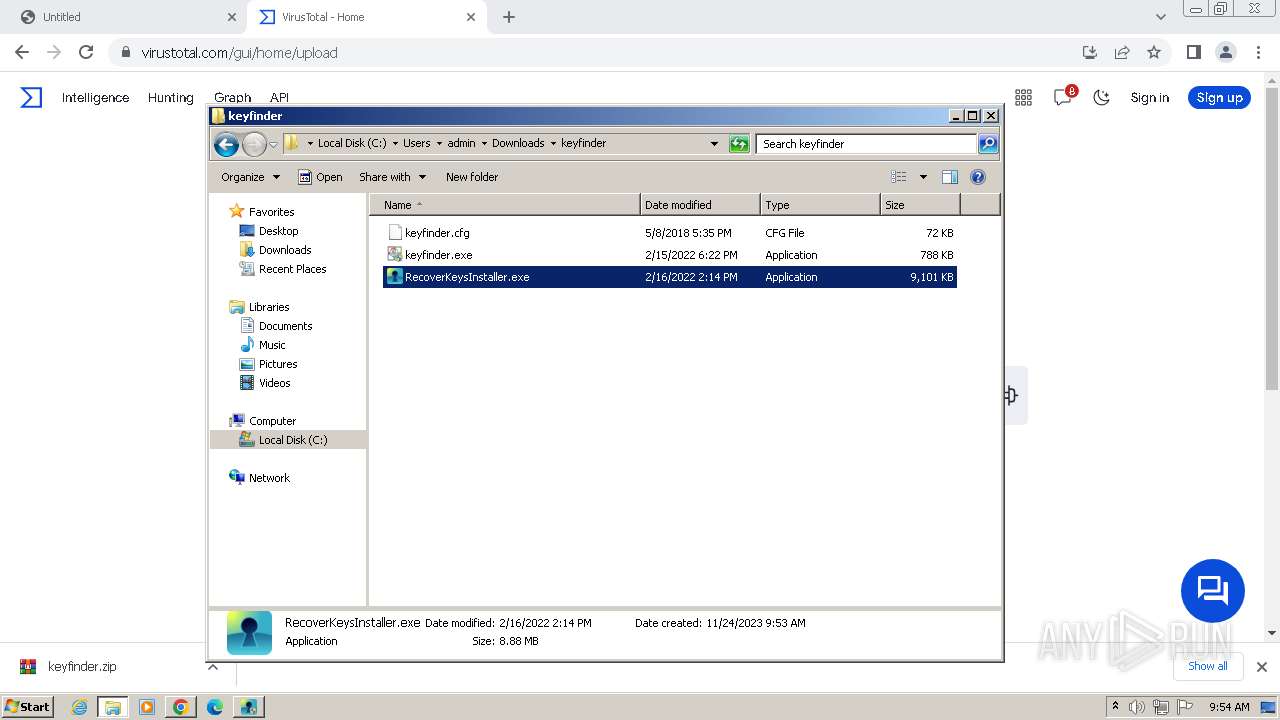Open a new Chrome tab

coord(509,17)
